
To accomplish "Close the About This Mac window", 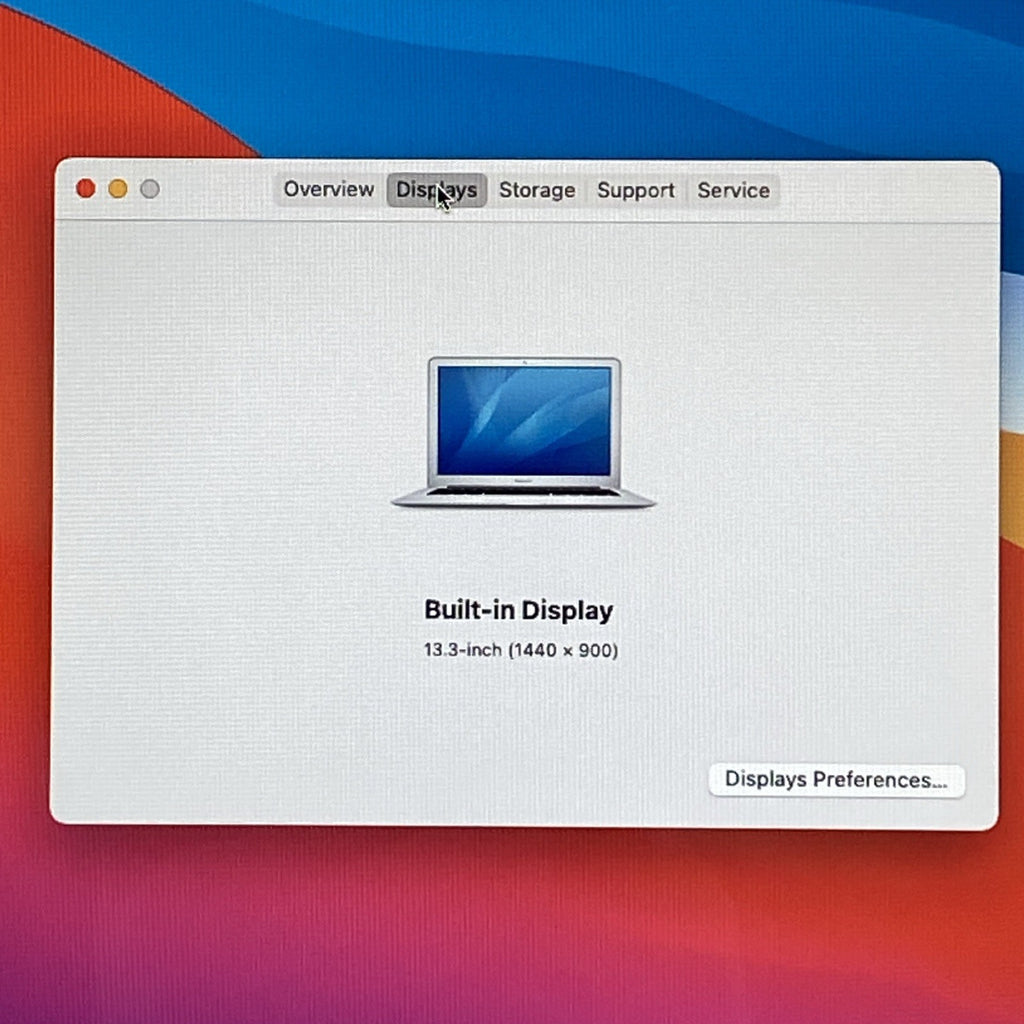I will (x=86, y=188).
